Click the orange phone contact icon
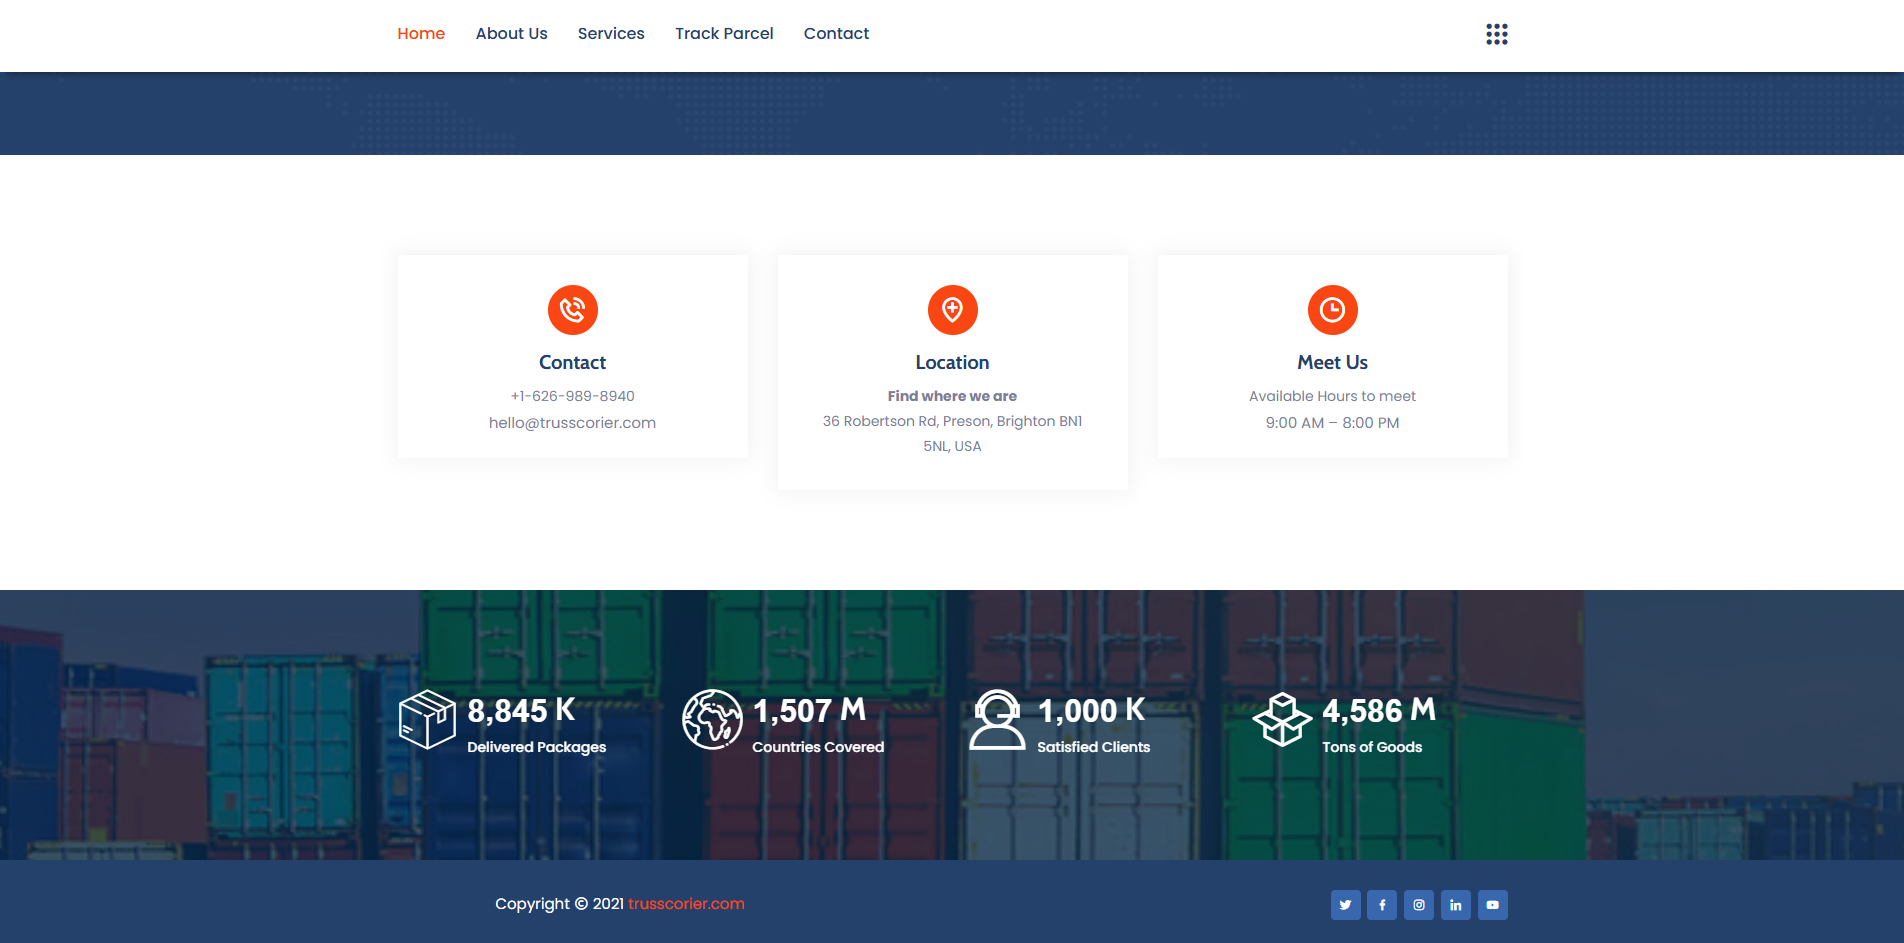Image resolution: width=1904 pixels, height=943 pixels. coord(572,310)
